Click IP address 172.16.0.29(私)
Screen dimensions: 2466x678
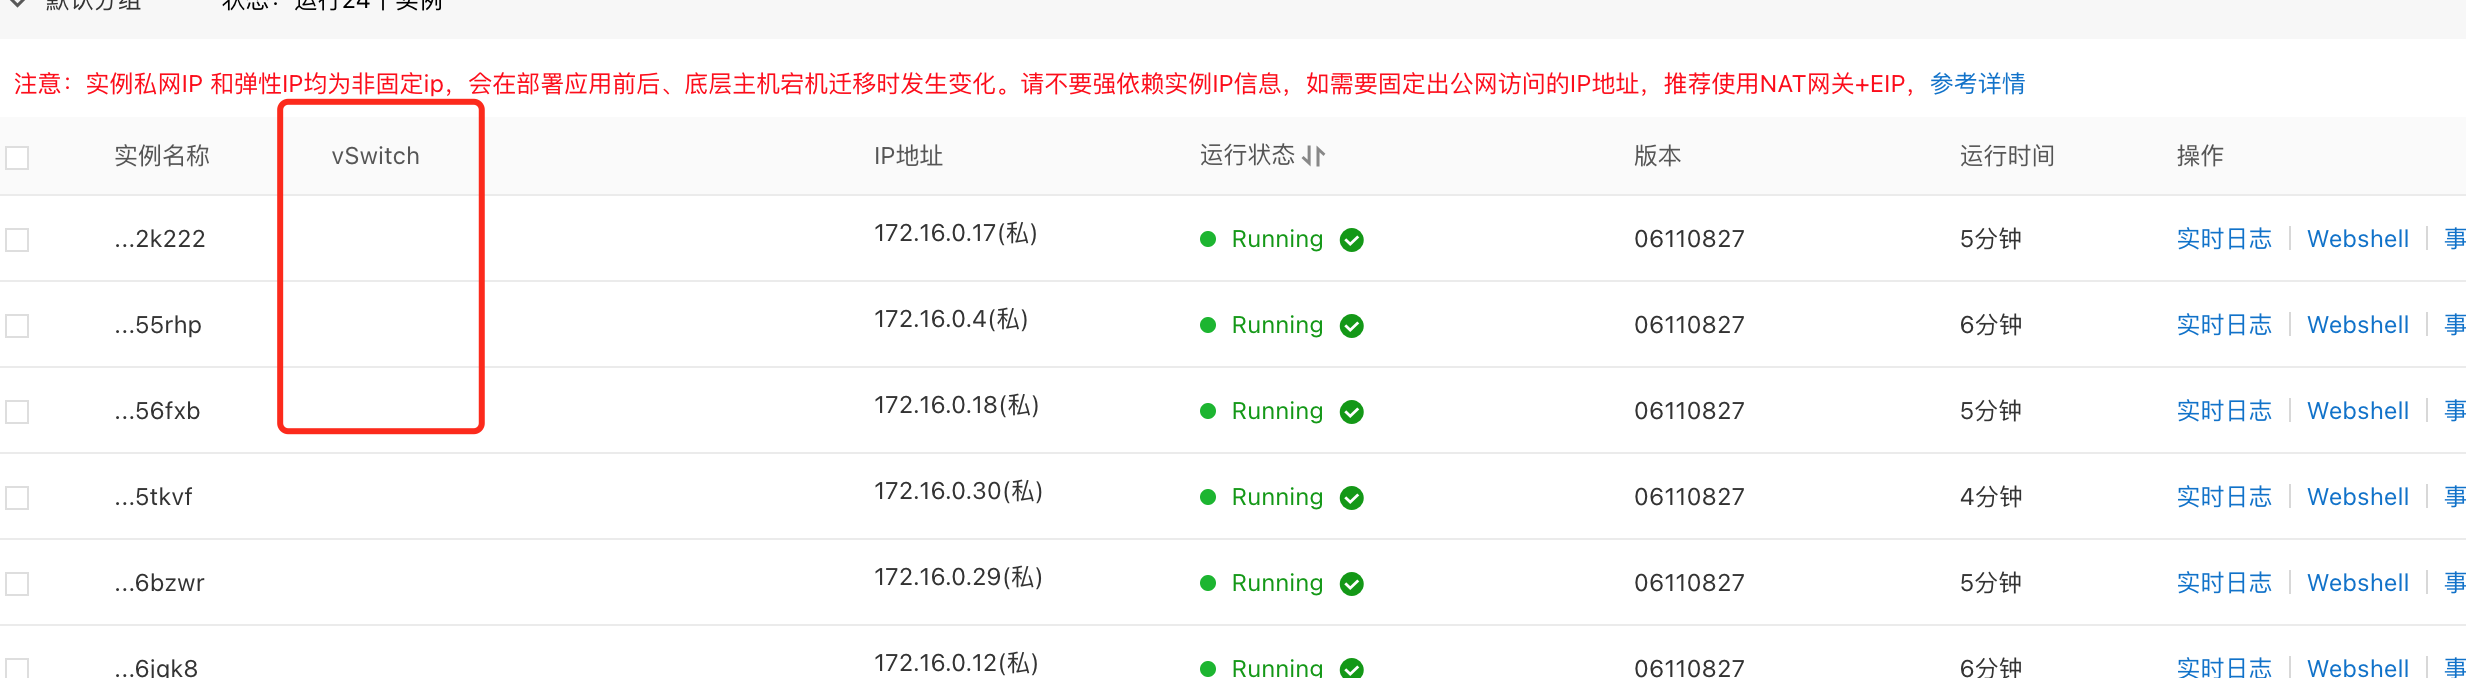click(x=959, y=577)
